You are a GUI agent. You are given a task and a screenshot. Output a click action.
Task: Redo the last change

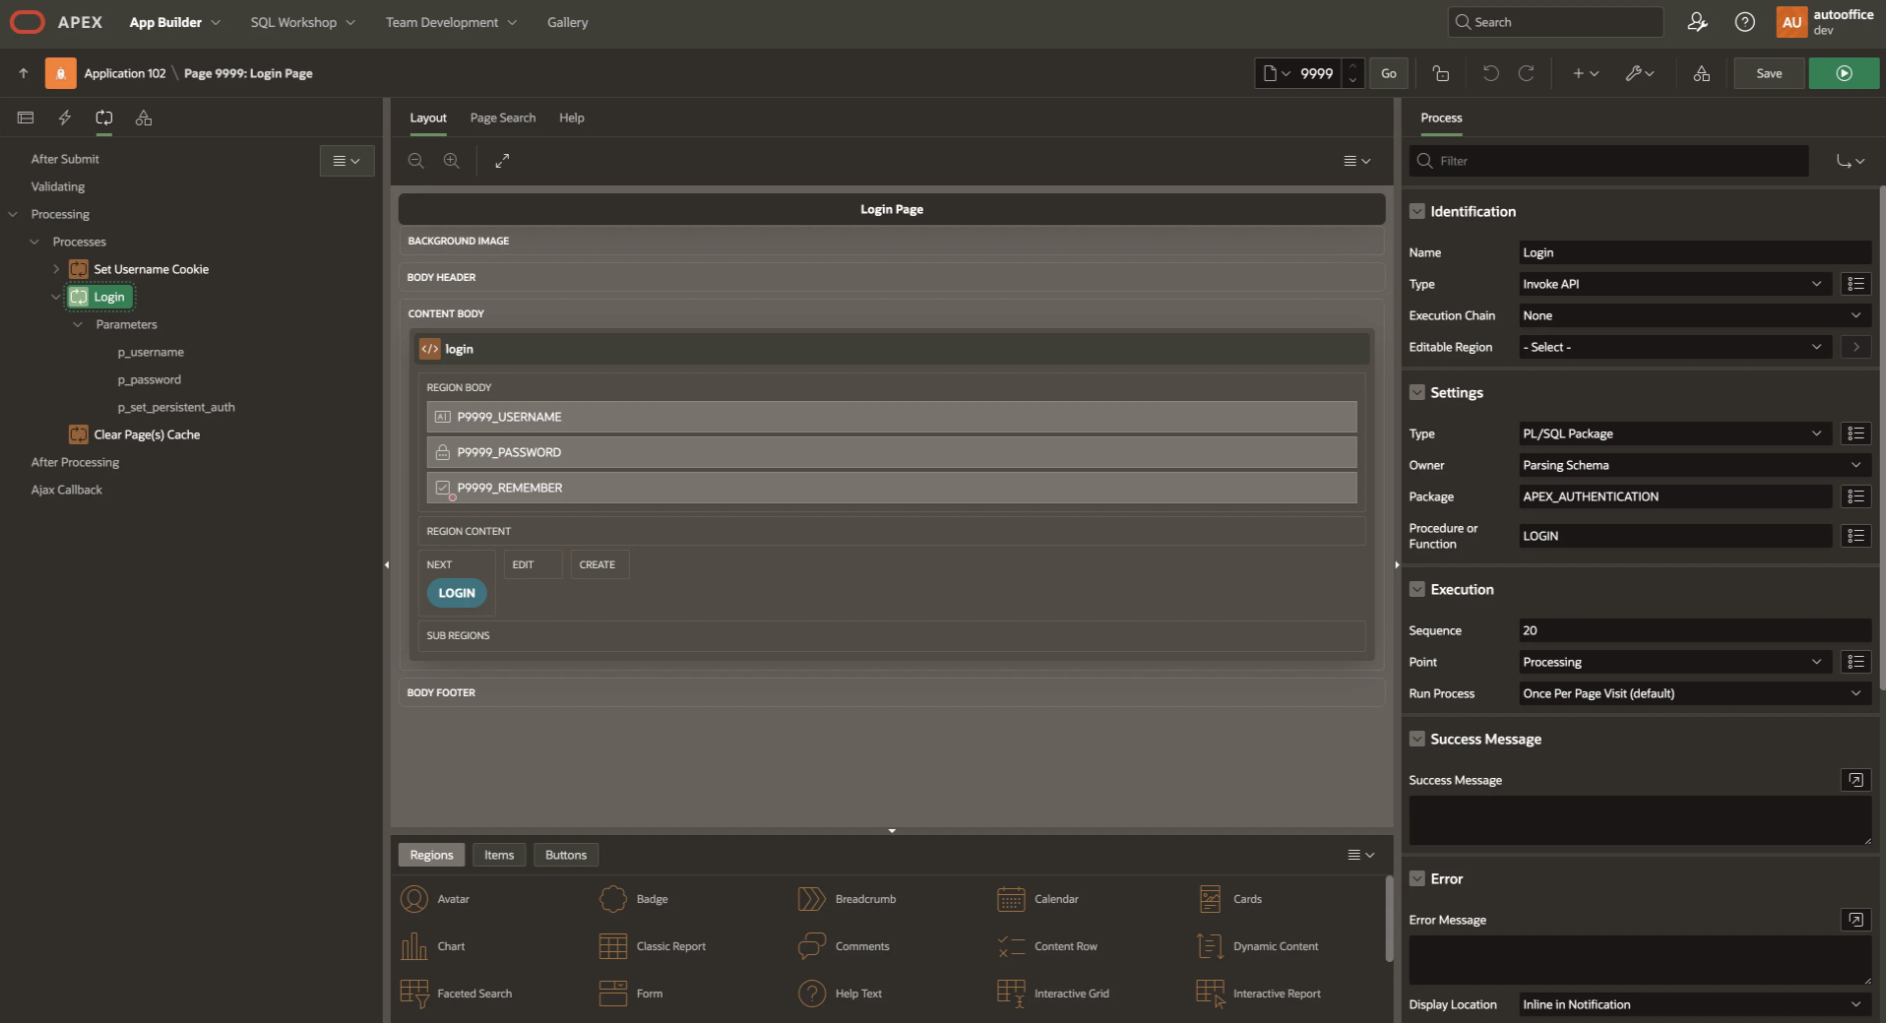coord(1526,73)
